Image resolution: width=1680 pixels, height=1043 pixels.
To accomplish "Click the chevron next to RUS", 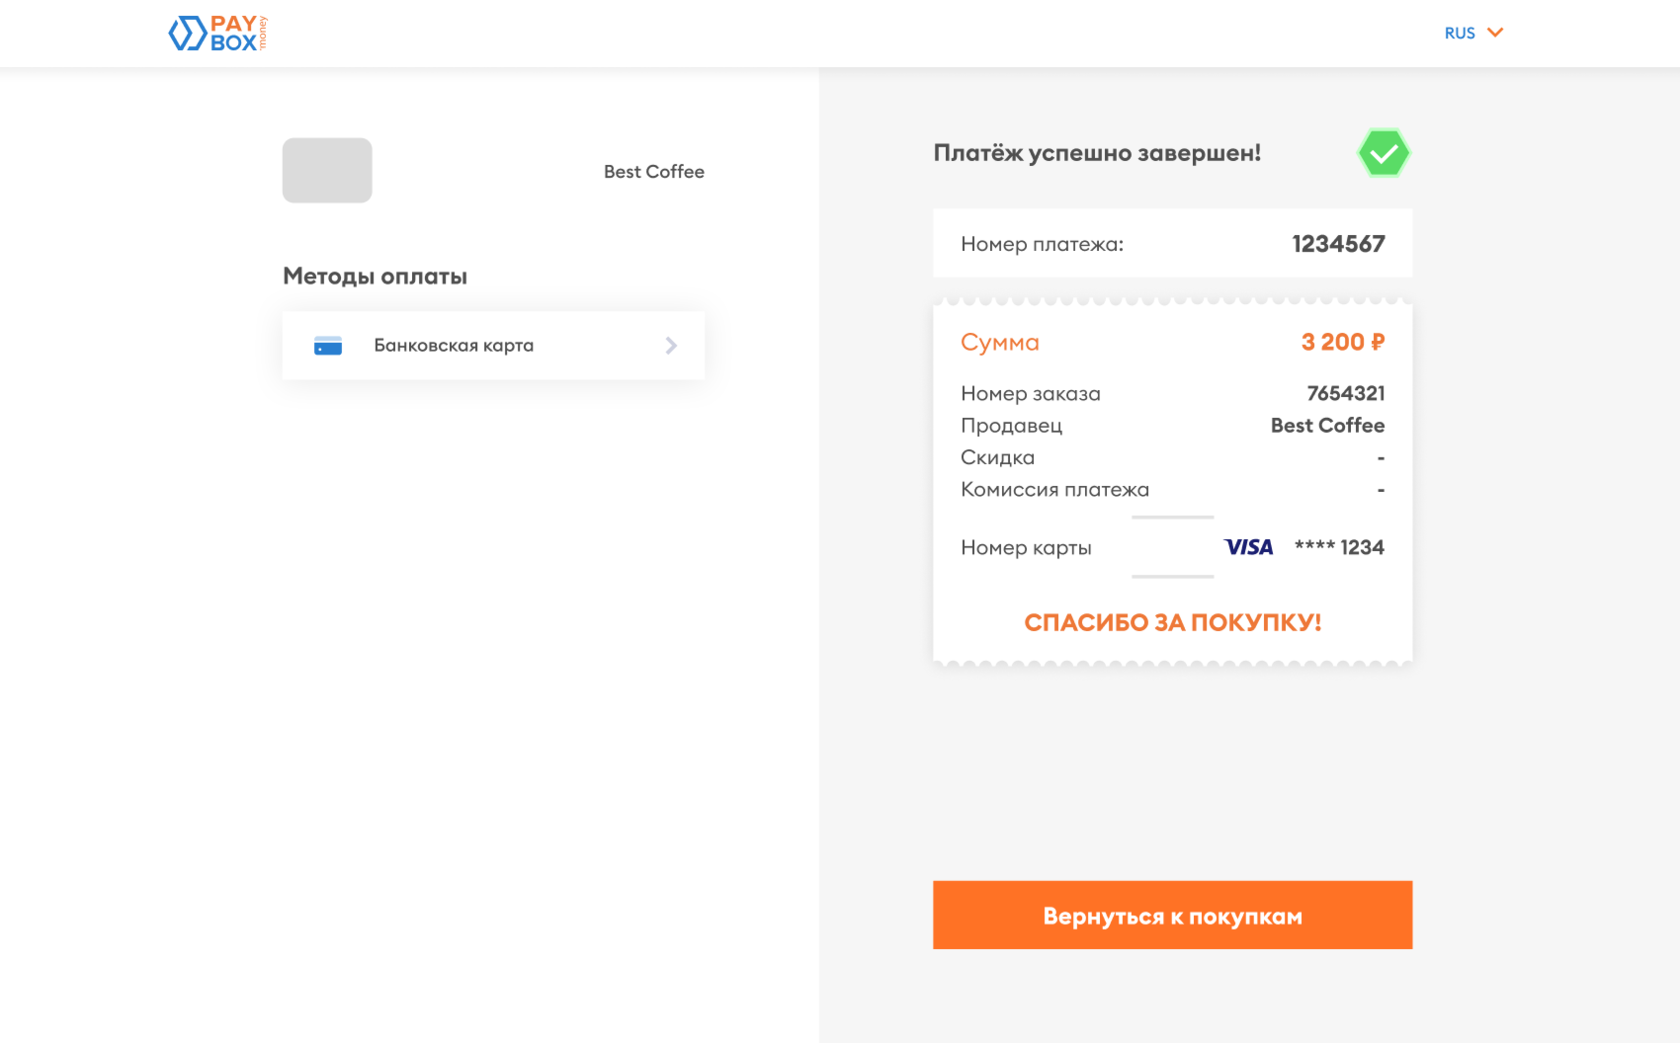I will click(x=1495, y=33).
